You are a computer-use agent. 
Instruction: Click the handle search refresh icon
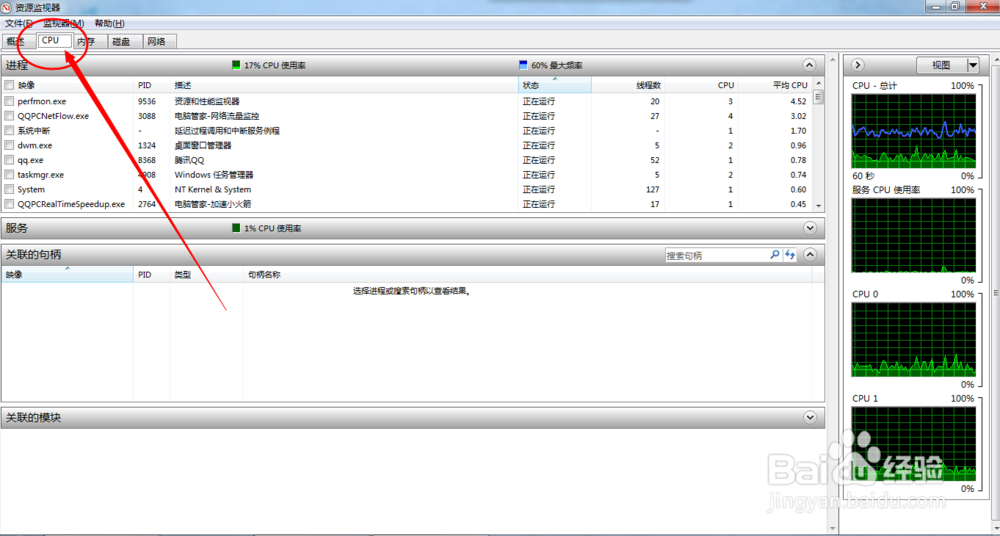pos(790,255)
